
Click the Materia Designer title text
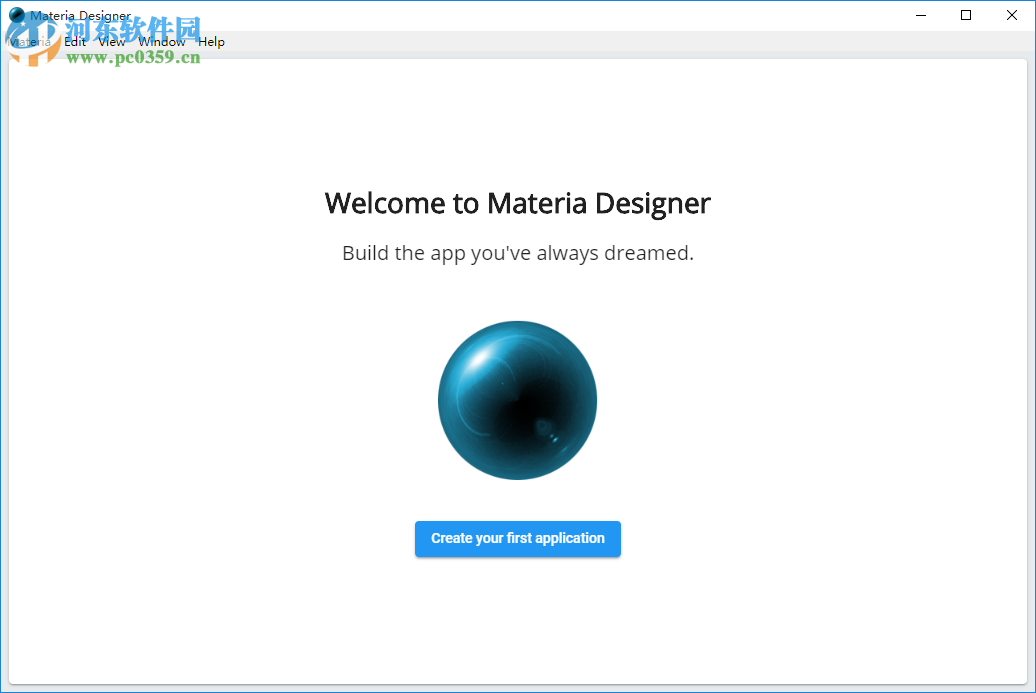point(79,15)
